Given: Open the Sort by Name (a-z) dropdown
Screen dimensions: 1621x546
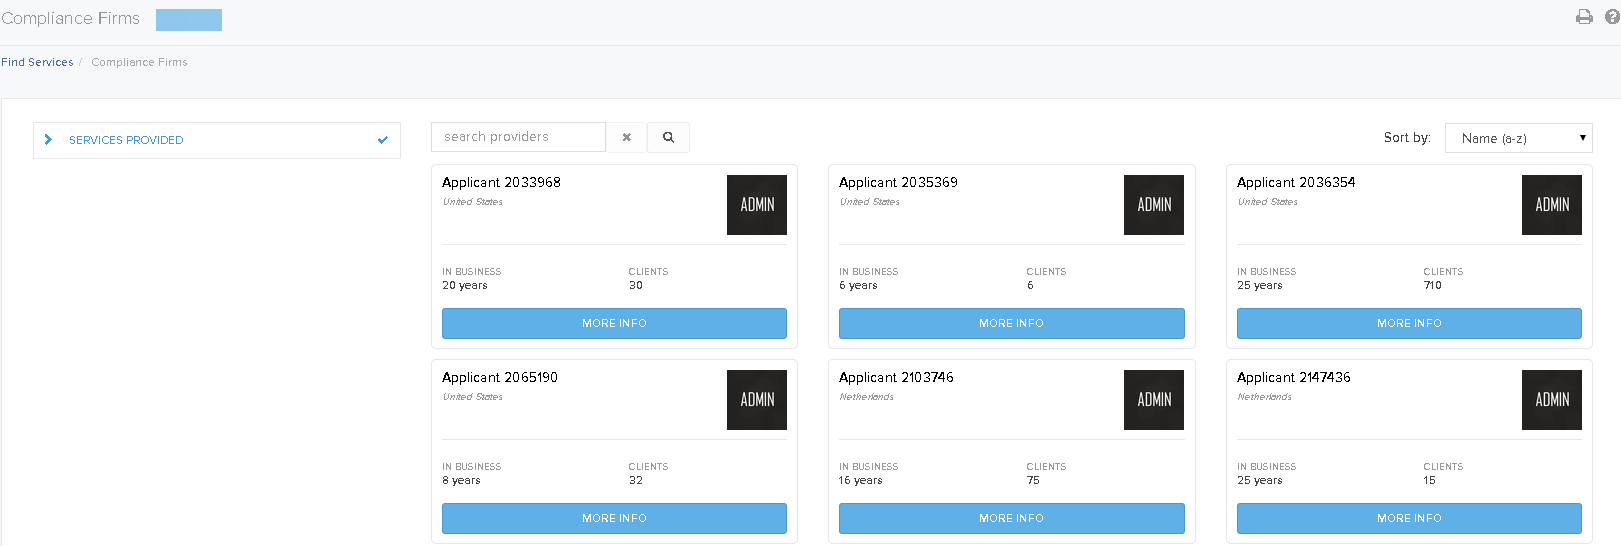Looking at the screenshot, I should tap(1518, 138).
